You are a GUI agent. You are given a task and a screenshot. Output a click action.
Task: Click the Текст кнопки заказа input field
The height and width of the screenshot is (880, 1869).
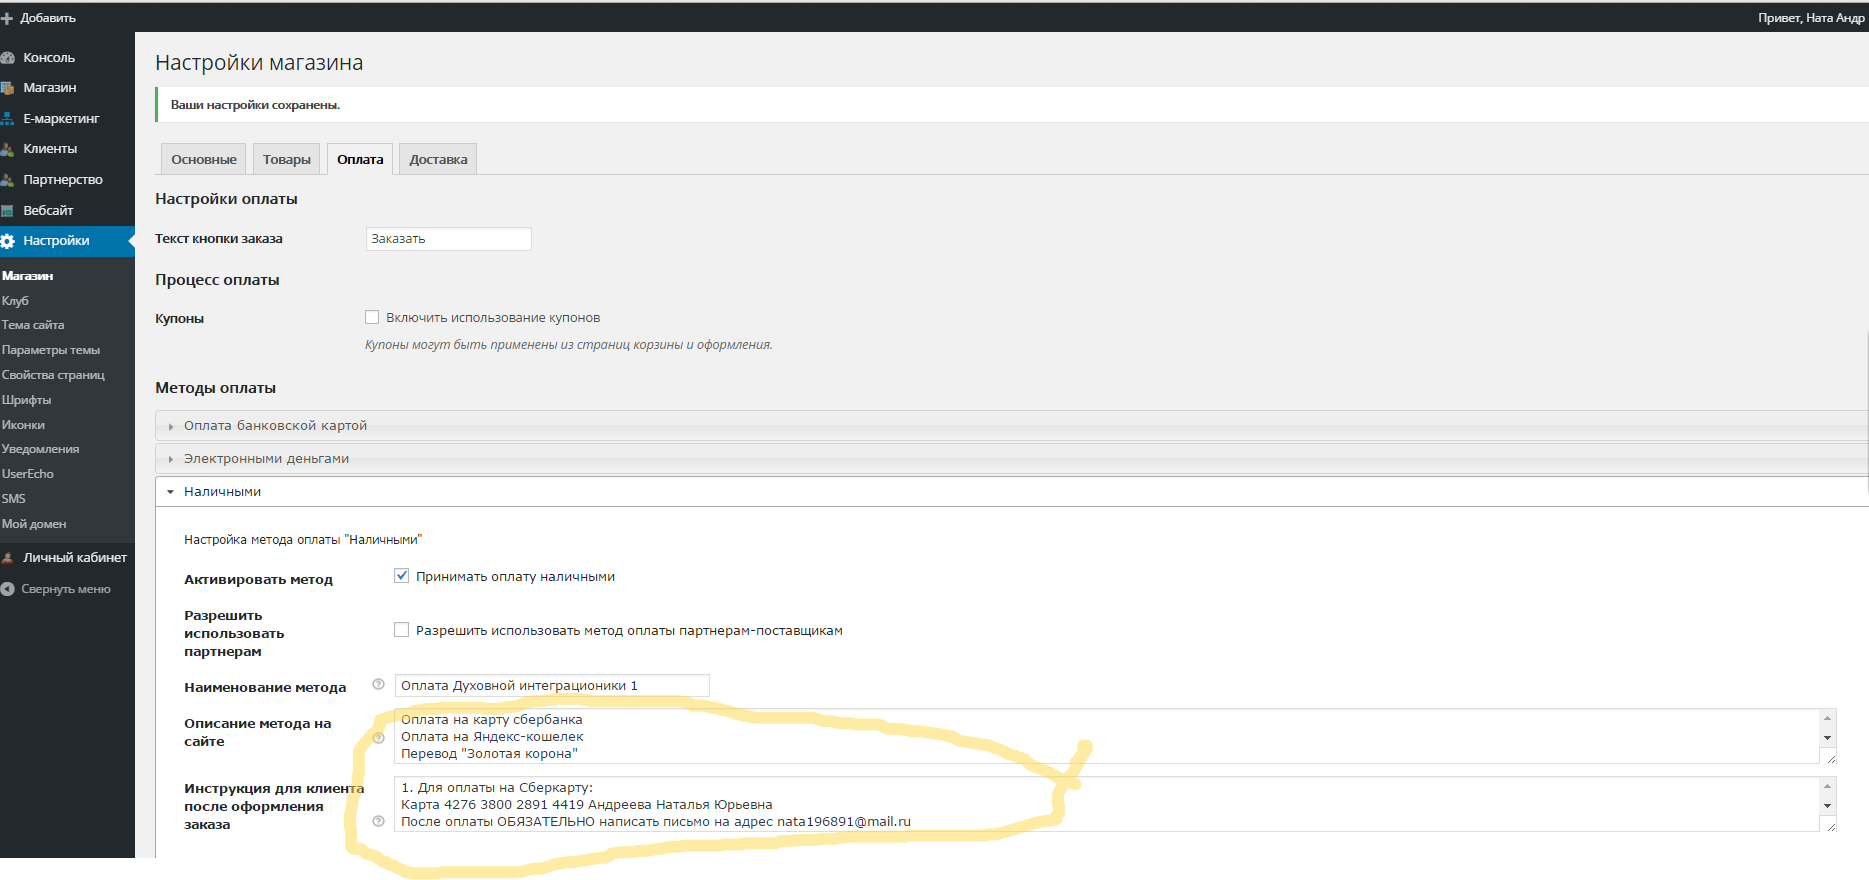pyautogui.click(x=448, y=239)
